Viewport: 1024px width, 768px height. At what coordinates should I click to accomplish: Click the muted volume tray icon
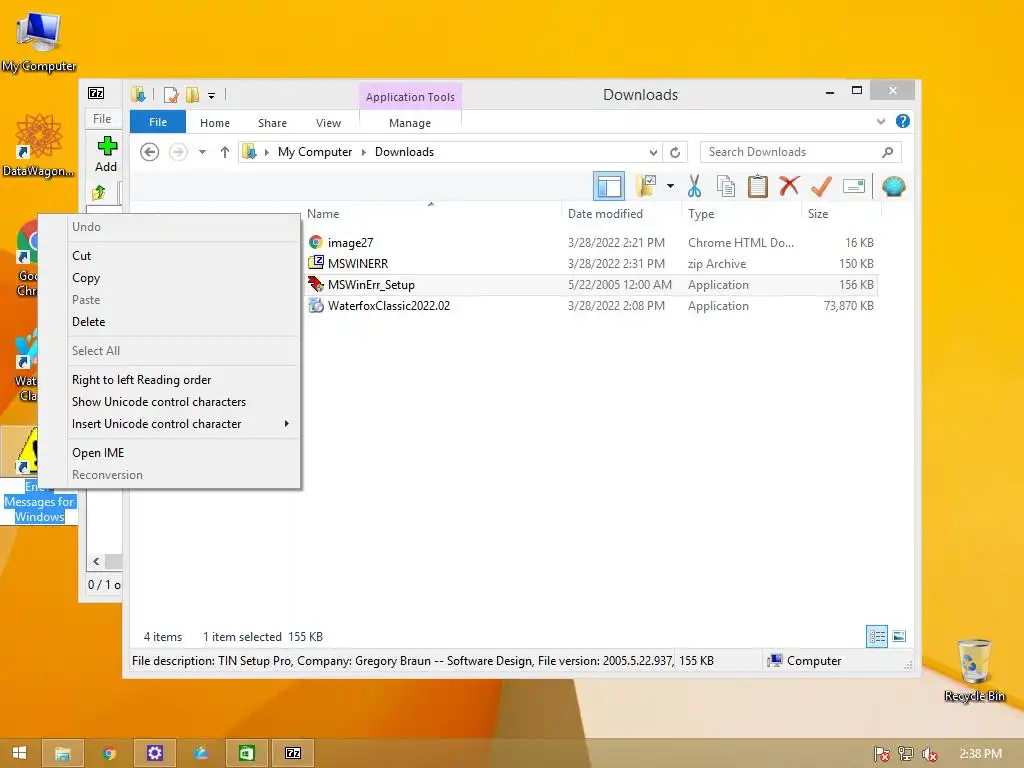click(x=929, y=754)
